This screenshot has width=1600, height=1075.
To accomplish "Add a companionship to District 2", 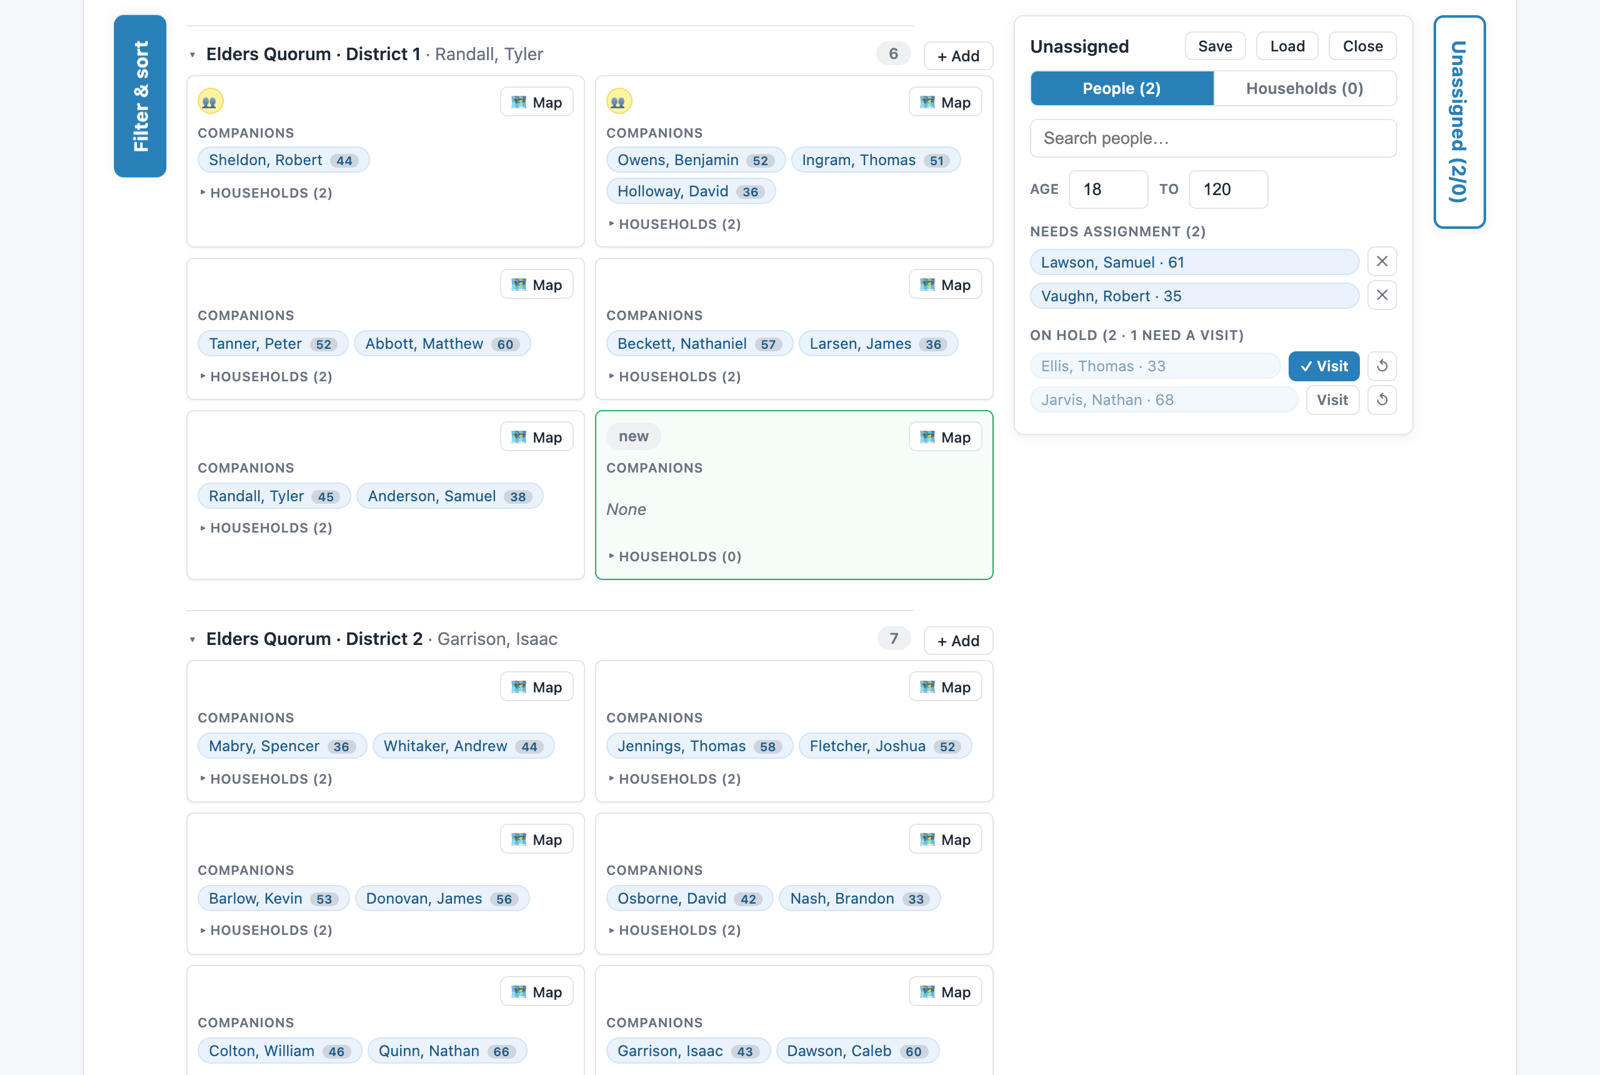I will (x=958, y=641).
